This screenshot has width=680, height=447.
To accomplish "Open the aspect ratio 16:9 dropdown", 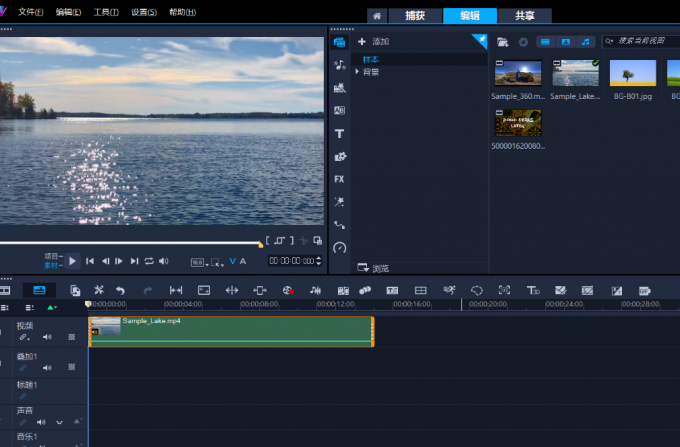I will [198, 262].
